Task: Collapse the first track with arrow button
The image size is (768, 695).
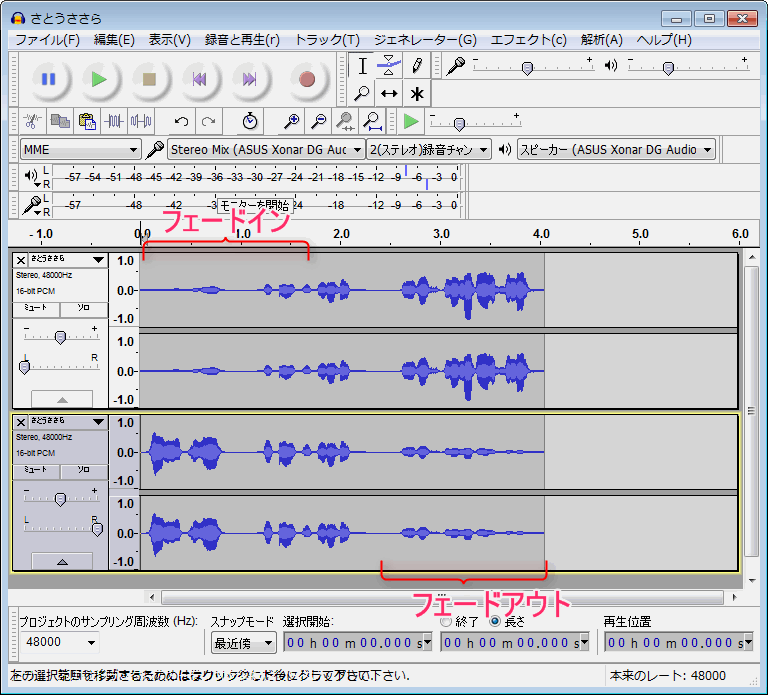Action: click(62, 399)
